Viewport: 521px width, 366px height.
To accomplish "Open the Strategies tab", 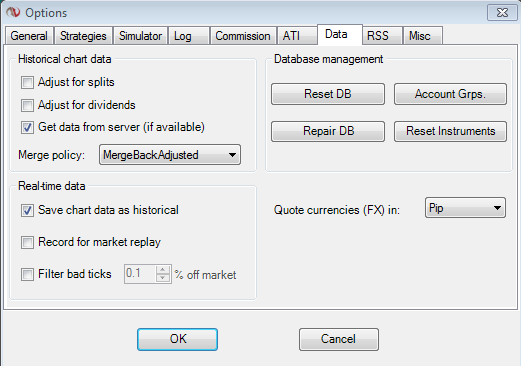I will click(83, 36).
